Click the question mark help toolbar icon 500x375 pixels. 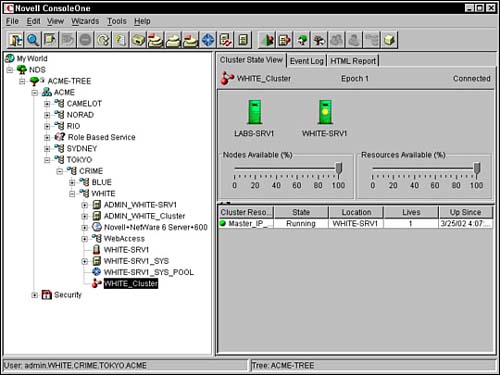[x=120, y=40]
